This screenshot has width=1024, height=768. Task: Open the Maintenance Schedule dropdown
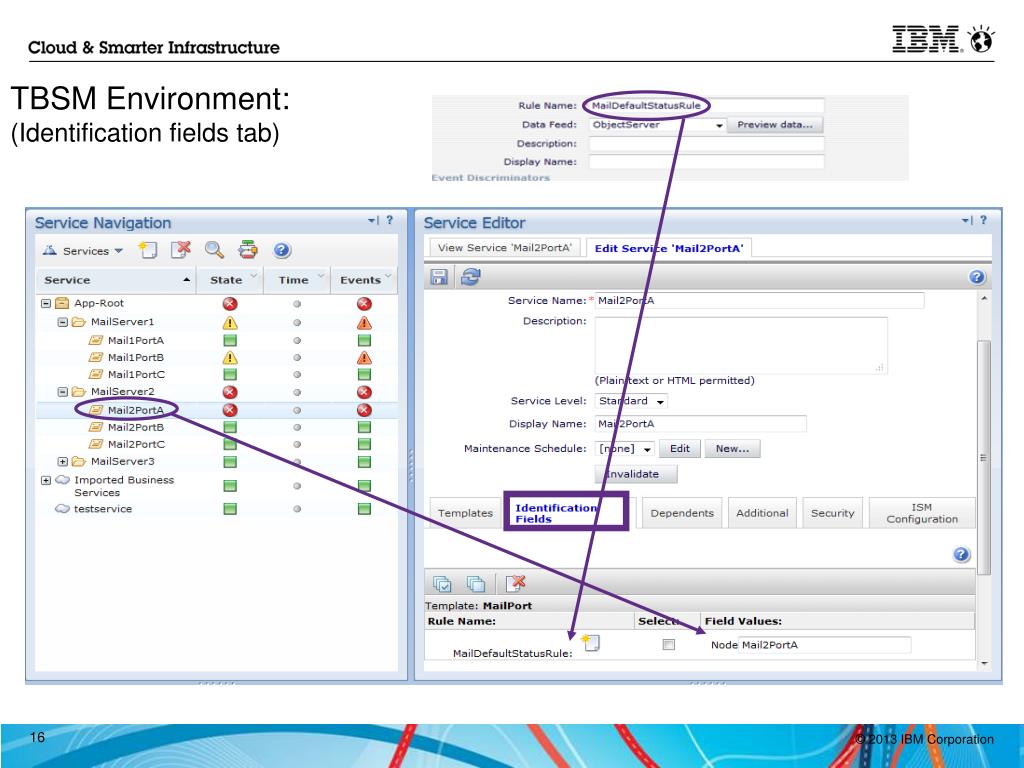[625, 449]
